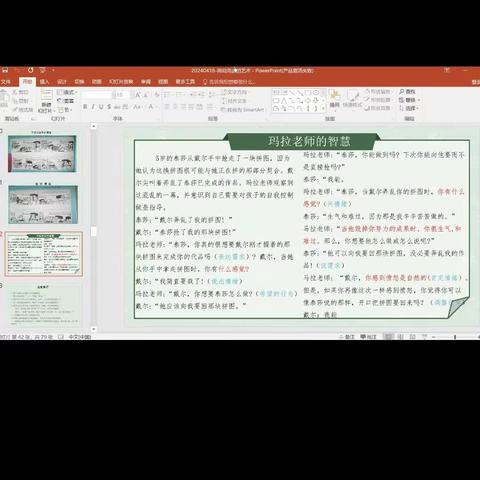Switch to the Home ribbon tab
Image resolution: width=480 pixels, height=480 pixels.
pos(27,82)
